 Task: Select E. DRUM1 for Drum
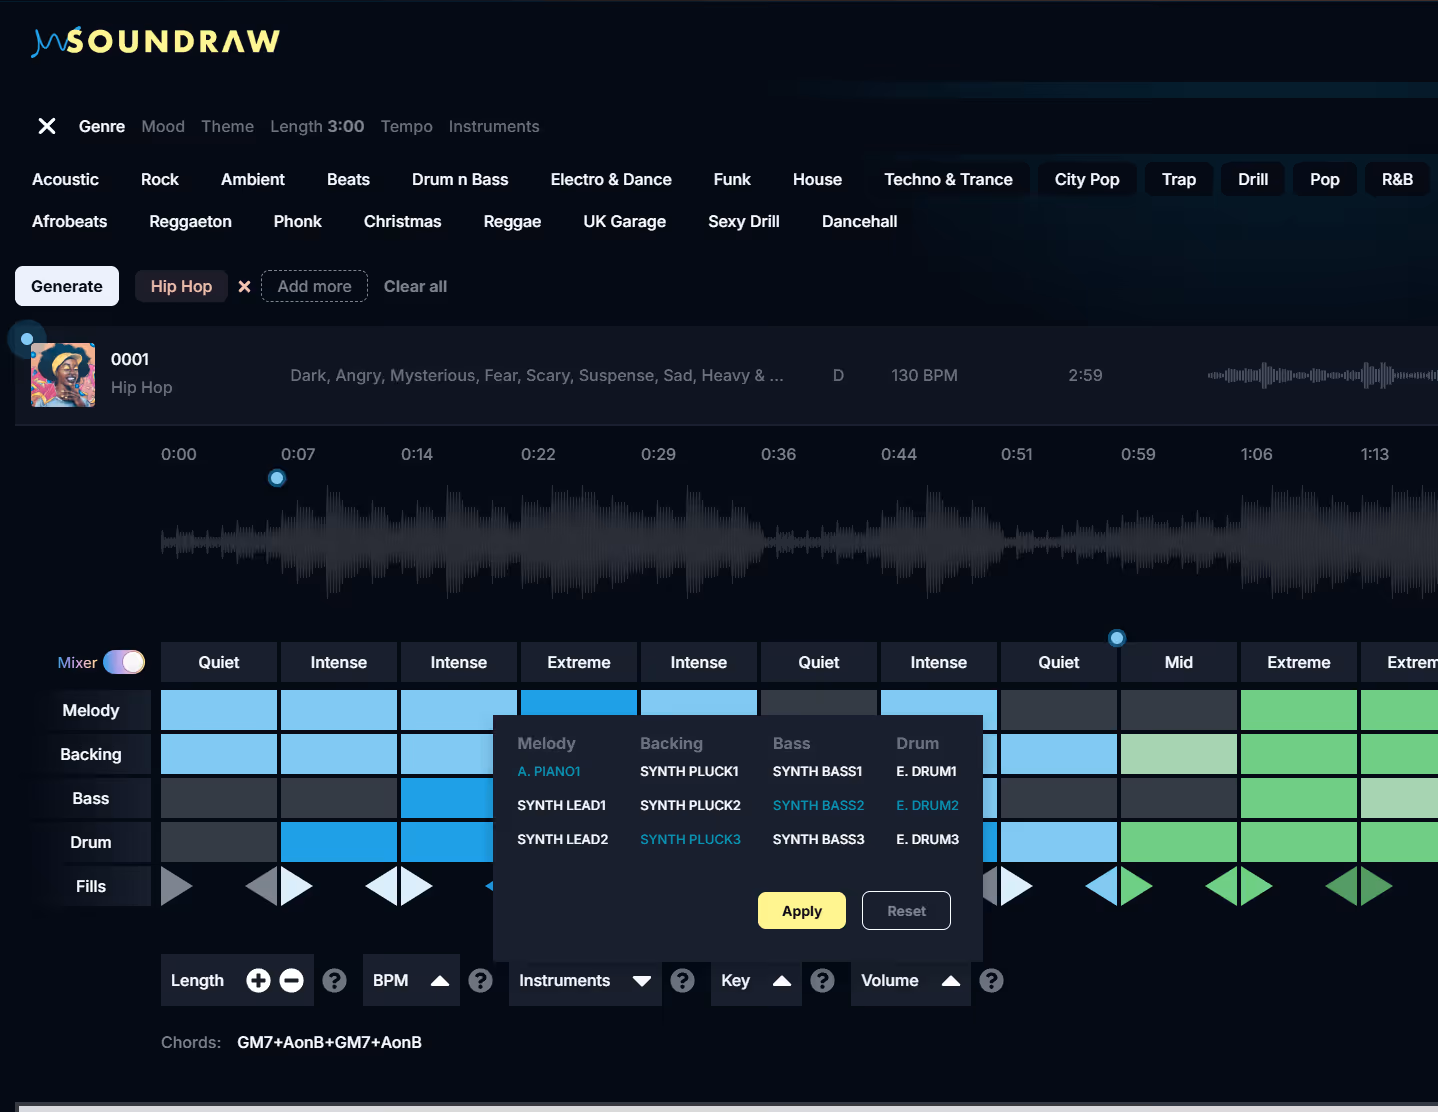[926, 771]
